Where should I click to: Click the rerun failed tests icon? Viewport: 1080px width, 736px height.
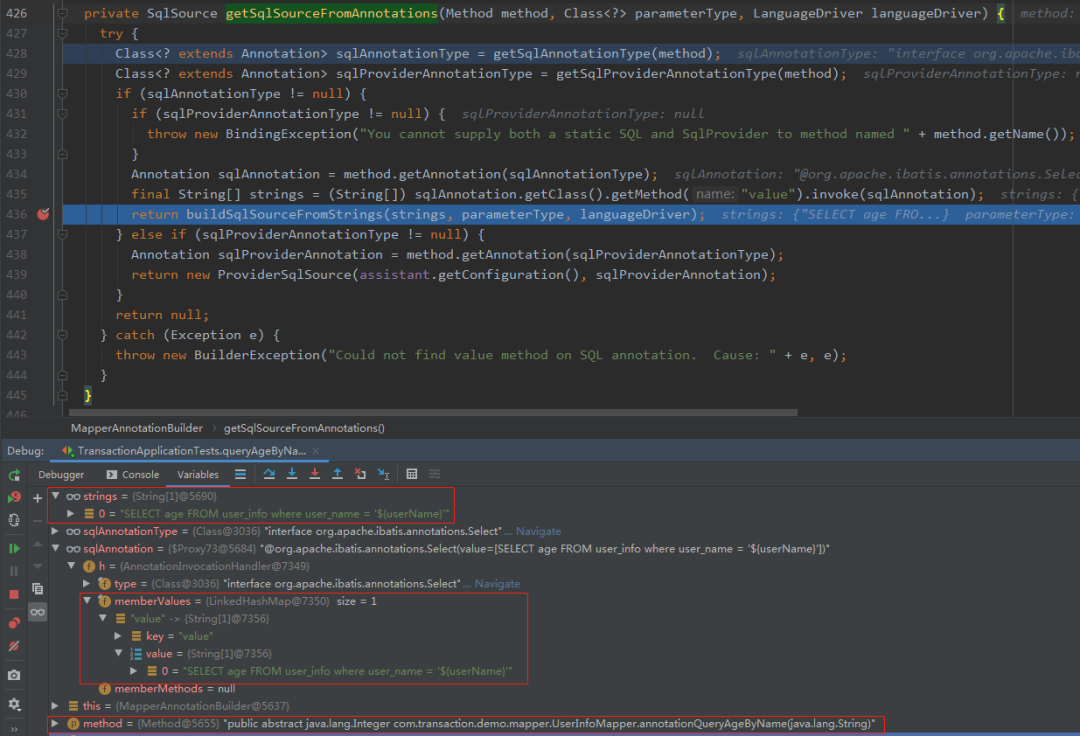tap(14, 497)
